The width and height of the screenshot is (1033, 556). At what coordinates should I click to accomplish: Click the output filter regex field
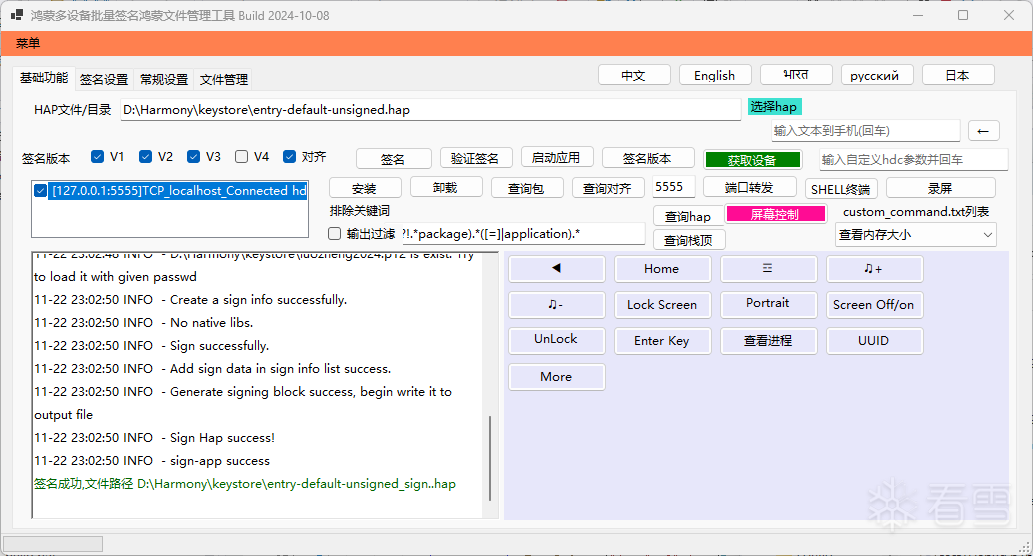pyautogui.click(x=523, y=234)
